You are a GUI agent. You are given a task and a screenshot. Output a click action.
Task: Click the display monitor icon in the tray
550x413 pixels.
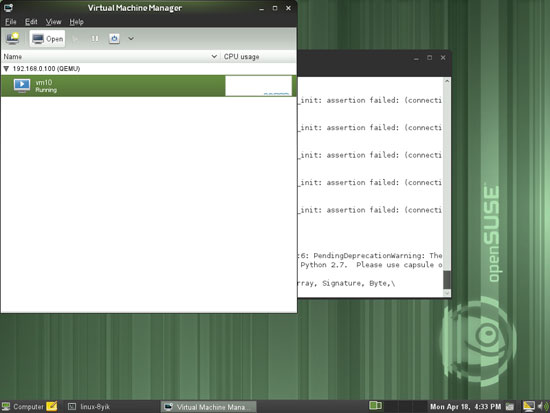coord(529,406)
